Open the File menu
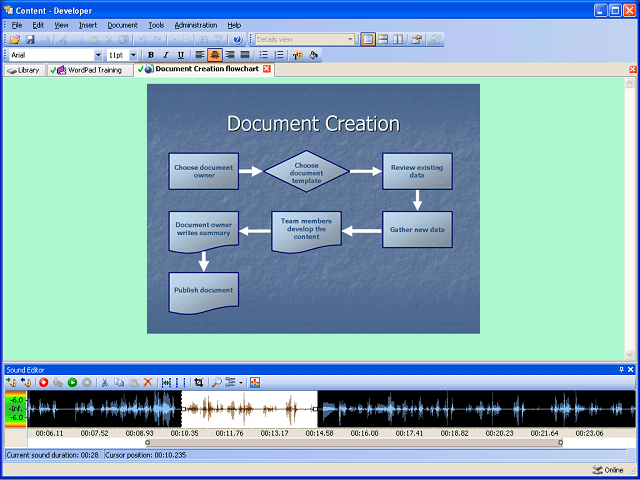The height and width of the screenshot is (480, 640). (x=17, y=25)
